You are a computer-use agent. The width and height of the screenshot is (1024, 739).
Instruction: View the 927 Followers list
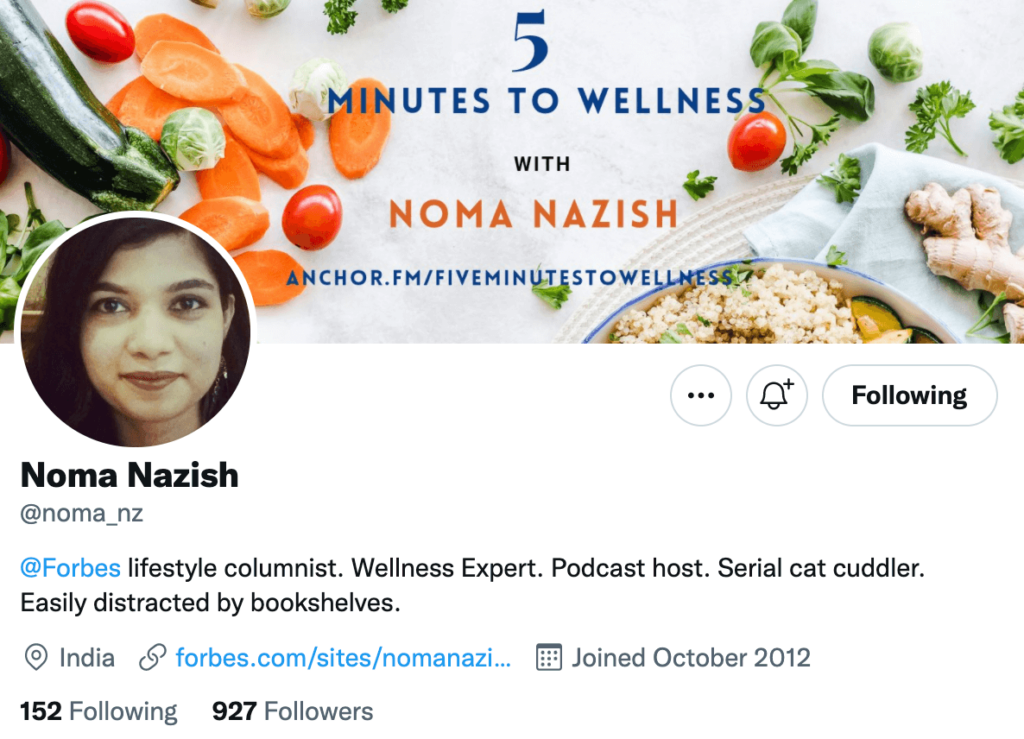pyautogui.click(x=293, y=711)
